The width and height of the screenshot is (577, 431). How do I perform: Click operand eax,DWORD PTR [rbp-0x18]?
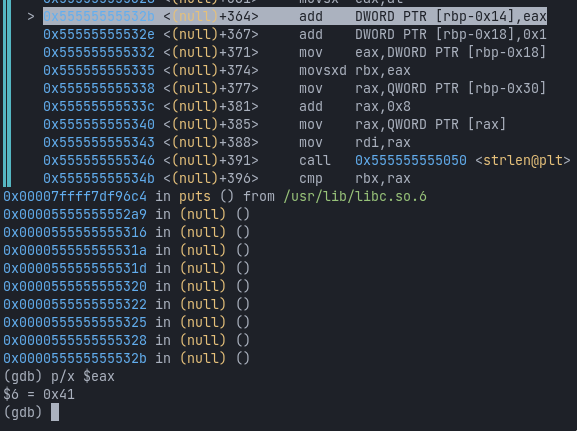451,53
